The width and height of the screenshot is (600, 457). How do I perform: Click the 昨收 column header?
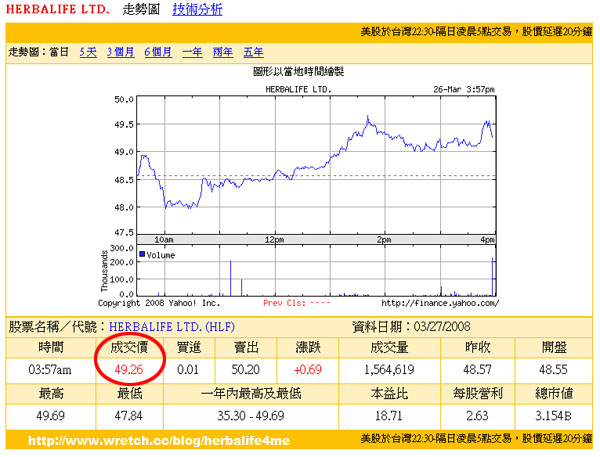click(478, 348)
